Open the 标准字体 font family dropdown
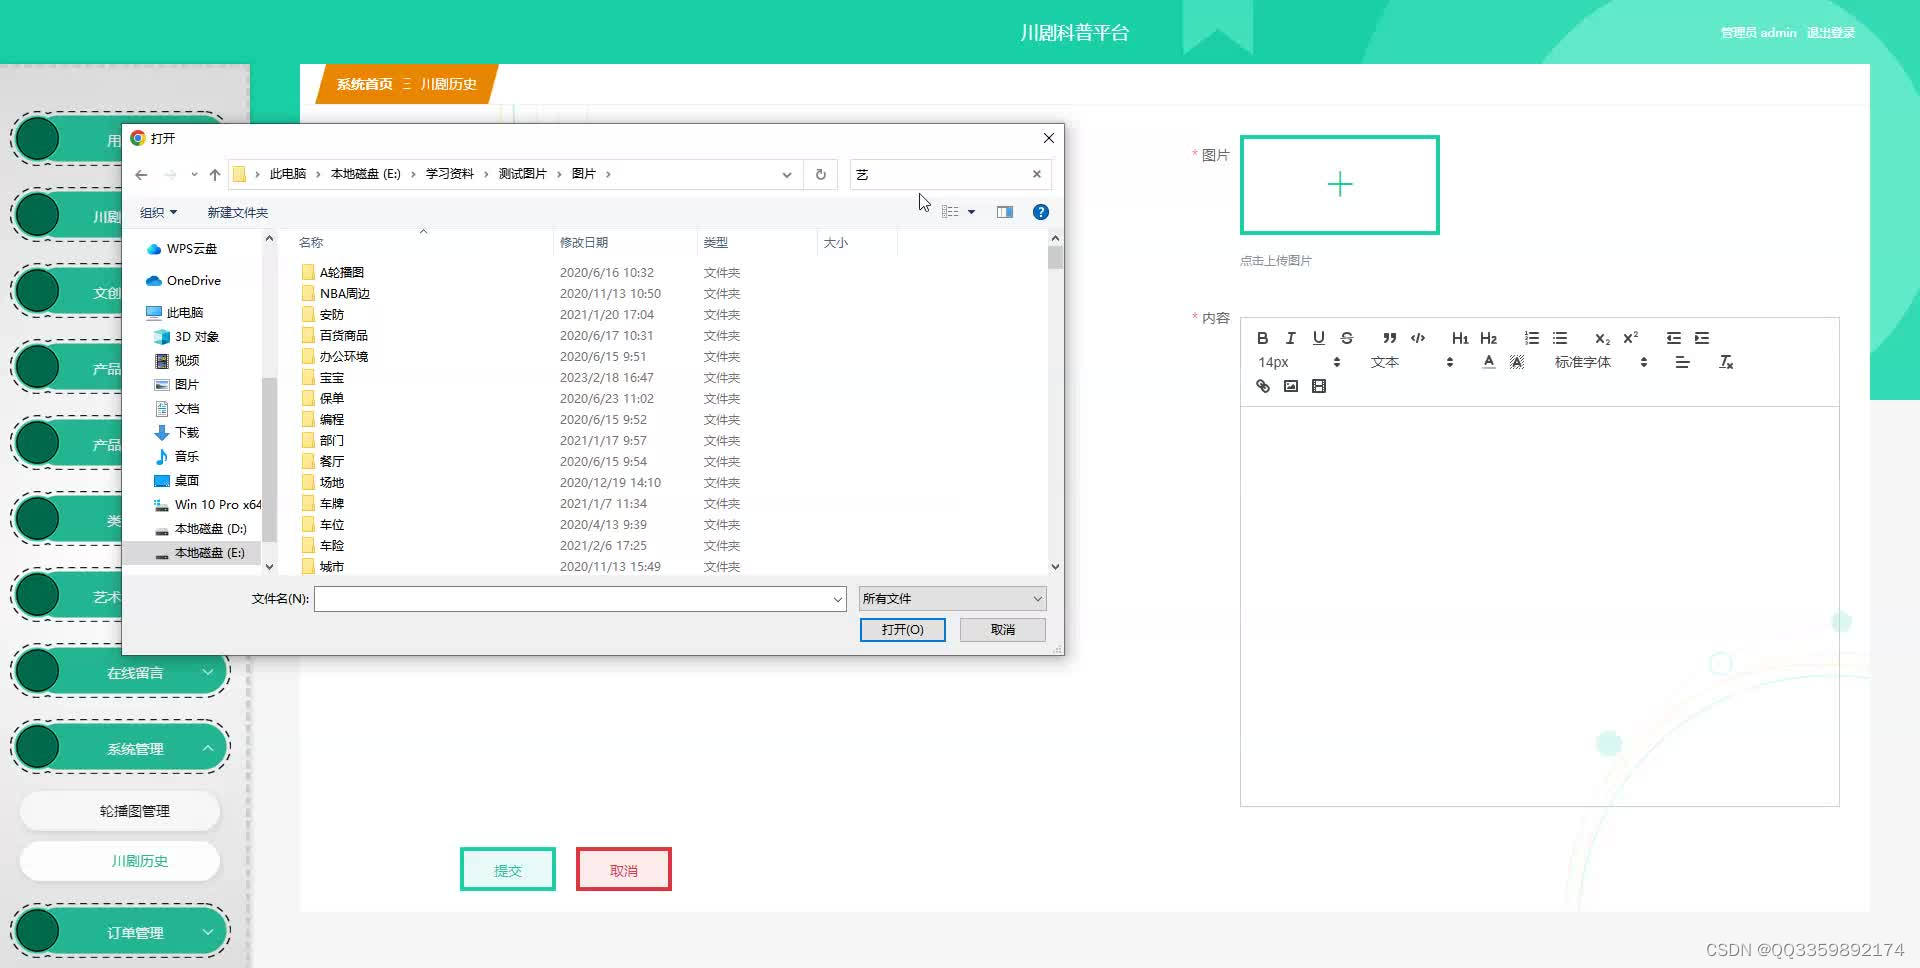This screenshot has height=968, width=1920. (1601, 362)
